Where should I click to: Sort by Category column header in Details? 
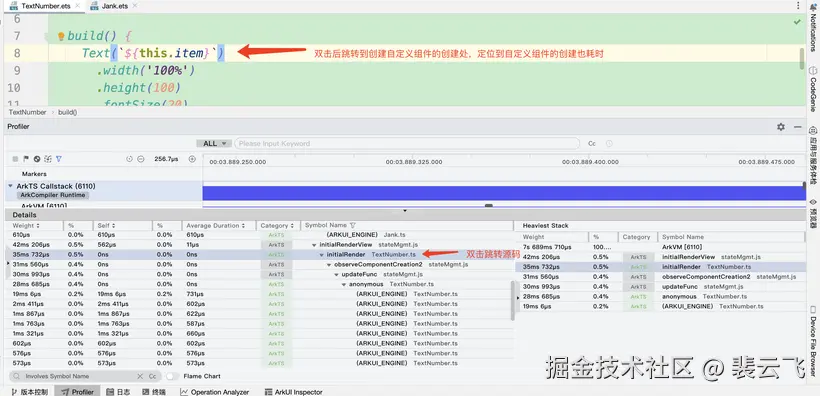(x=278, y=225)
